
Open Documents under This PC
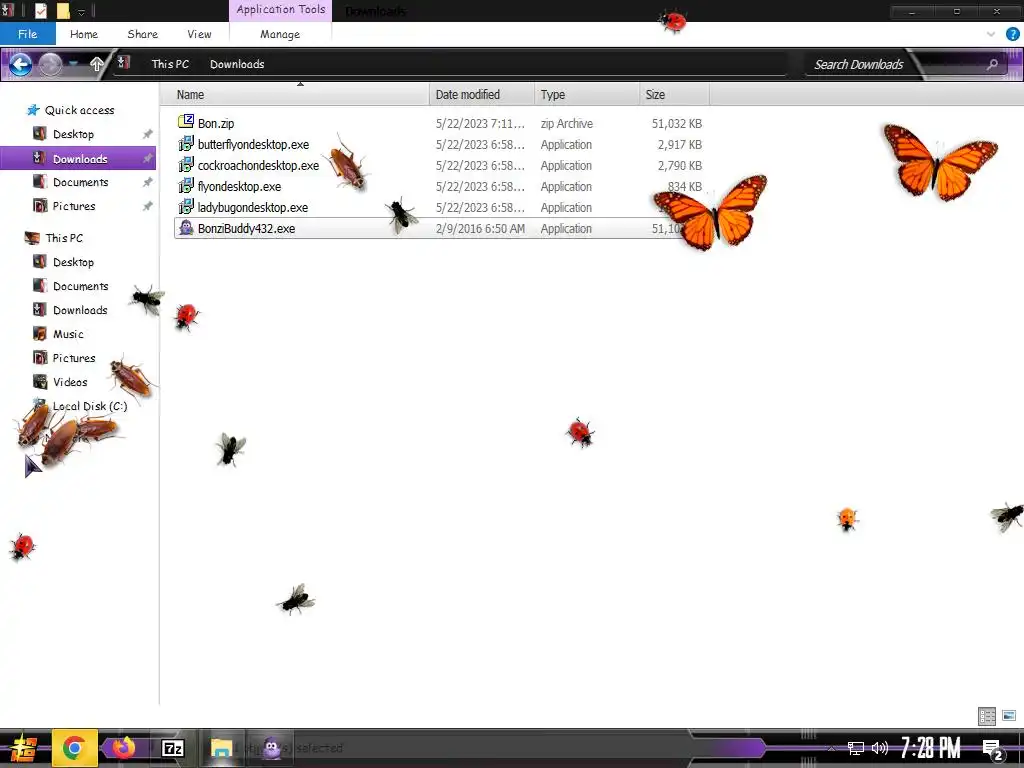tap(80, 286)
